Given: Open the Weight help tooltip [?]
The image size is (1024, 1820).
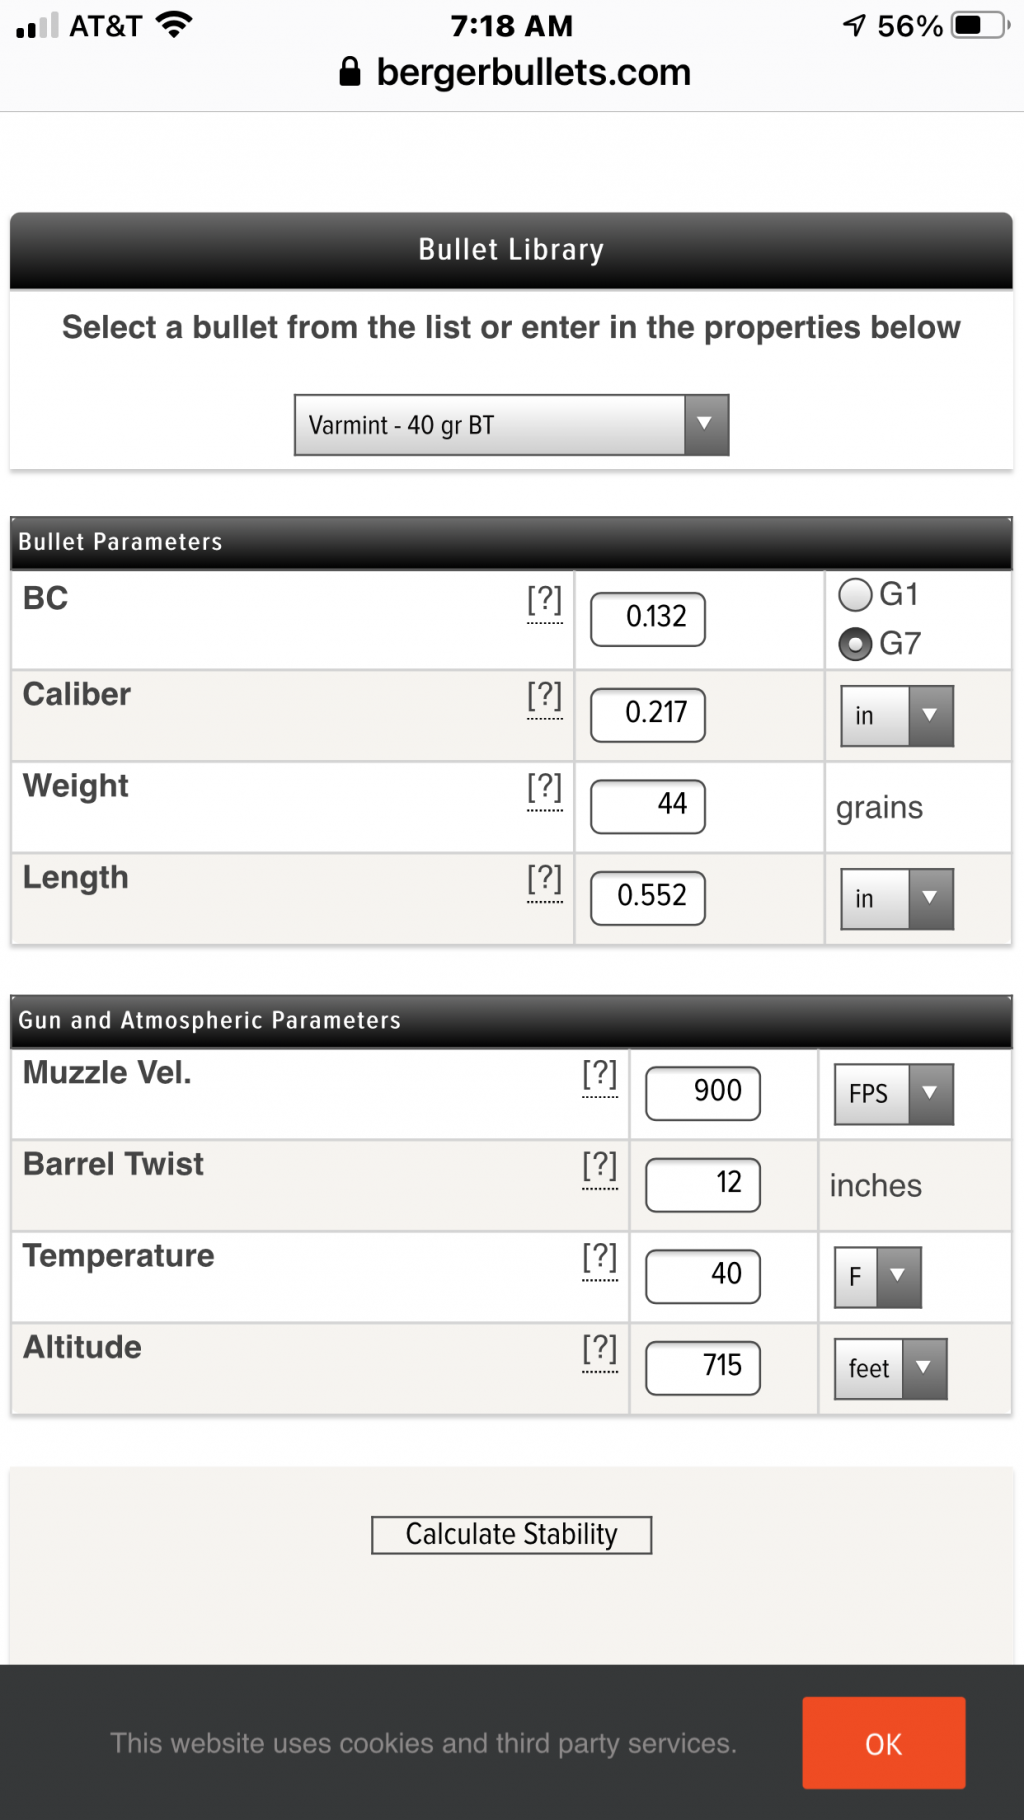Looking at the screenshot, I should coord(545,789).
